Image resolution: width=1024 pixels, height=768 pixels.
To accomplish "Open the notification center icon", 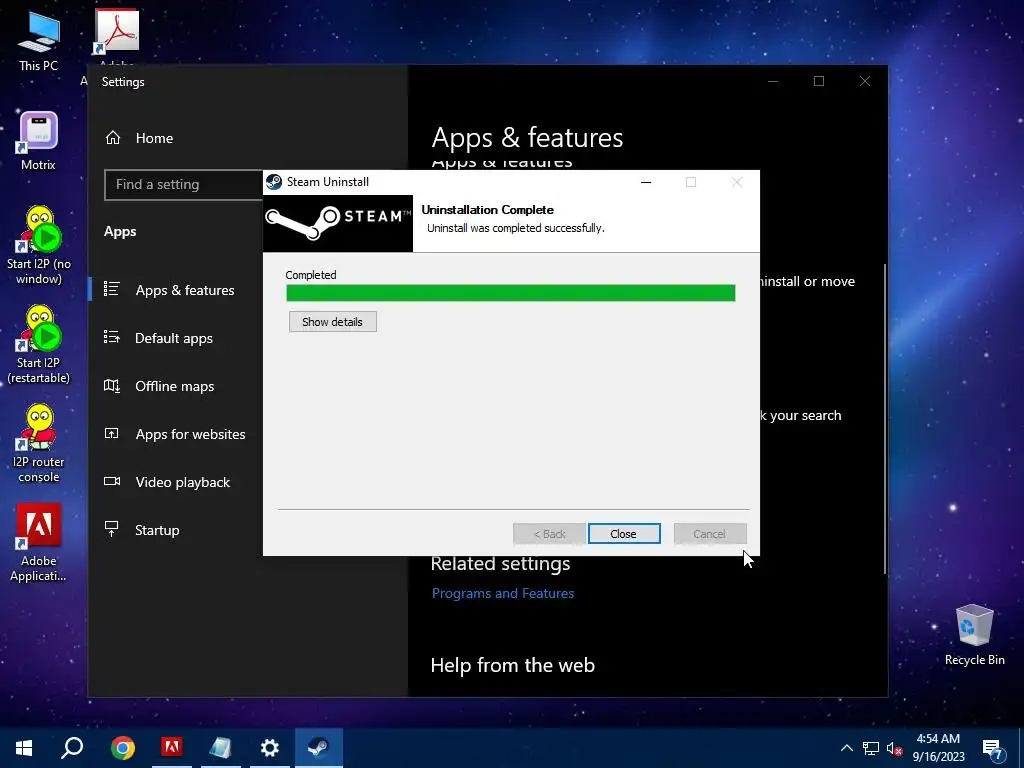I will (x=993, y=749).
